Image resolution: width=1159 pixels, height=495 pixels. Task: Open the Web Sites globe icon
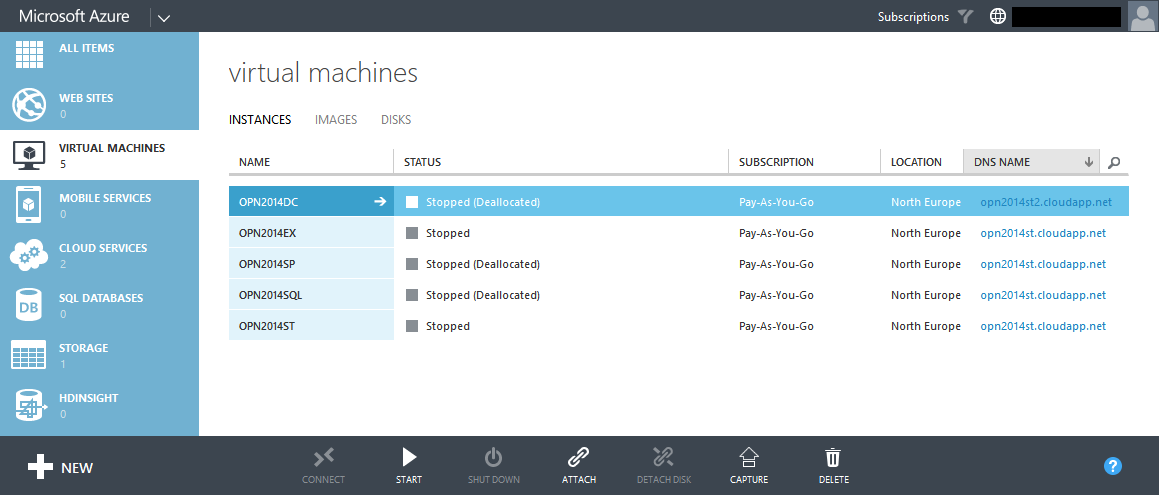tap(30, 106)
